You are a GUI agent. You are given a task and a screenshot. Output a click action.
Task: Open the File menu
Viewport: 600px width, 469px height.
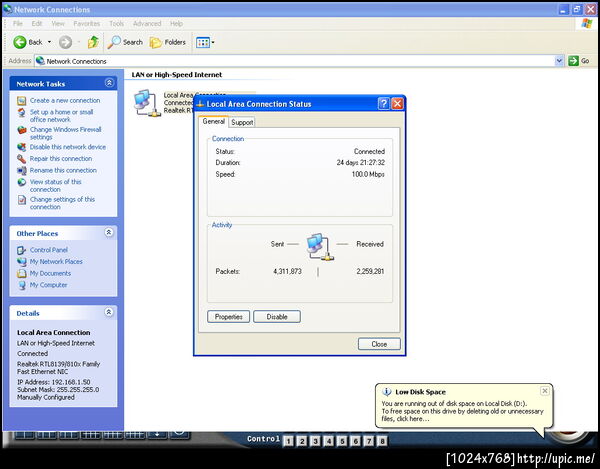pos(18,24)
